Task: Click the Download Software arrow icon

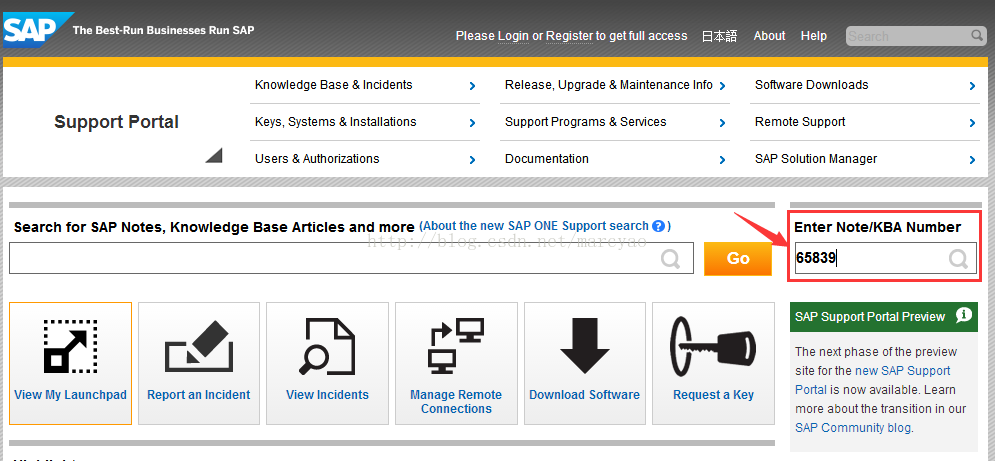Action: click(x=584, y=346)
